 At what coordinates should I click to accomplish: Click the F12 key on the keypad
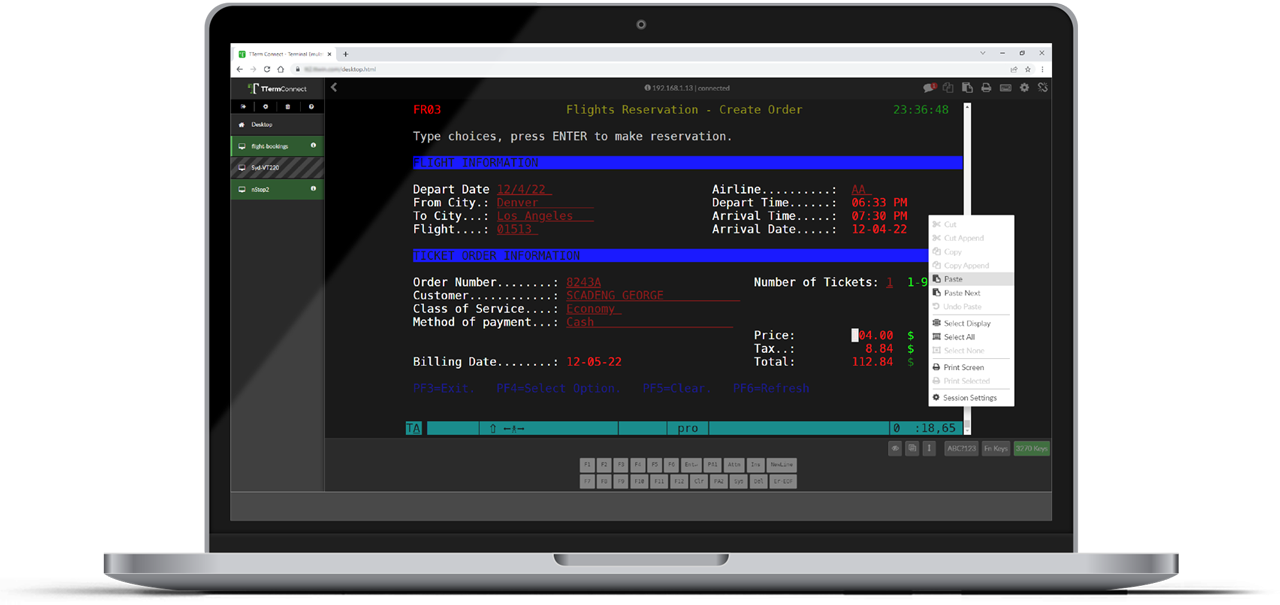(x=679, y=481)
